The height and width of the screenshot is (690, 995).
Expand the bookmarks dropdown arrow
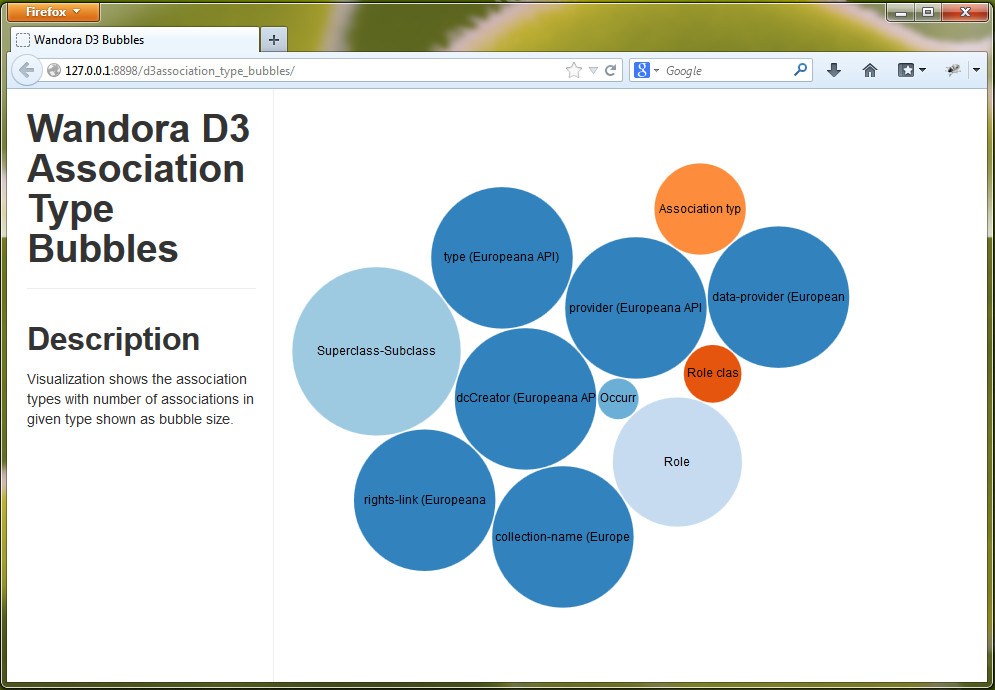(x=921, y=70)
